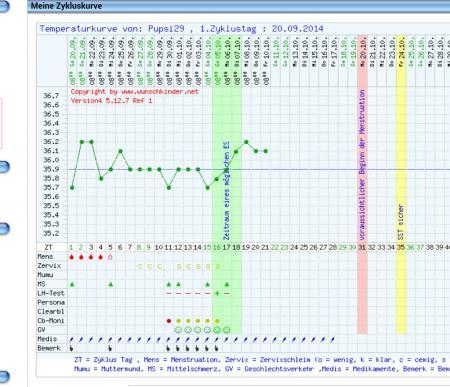Select the 35.8 temperature point on day 4
This screenshot has height=387, width=450.
click(x=101, y=179)
